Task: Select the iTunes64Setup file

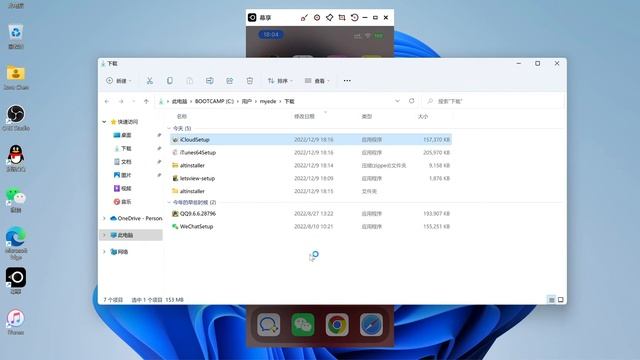Action: [x=311, y=153]
